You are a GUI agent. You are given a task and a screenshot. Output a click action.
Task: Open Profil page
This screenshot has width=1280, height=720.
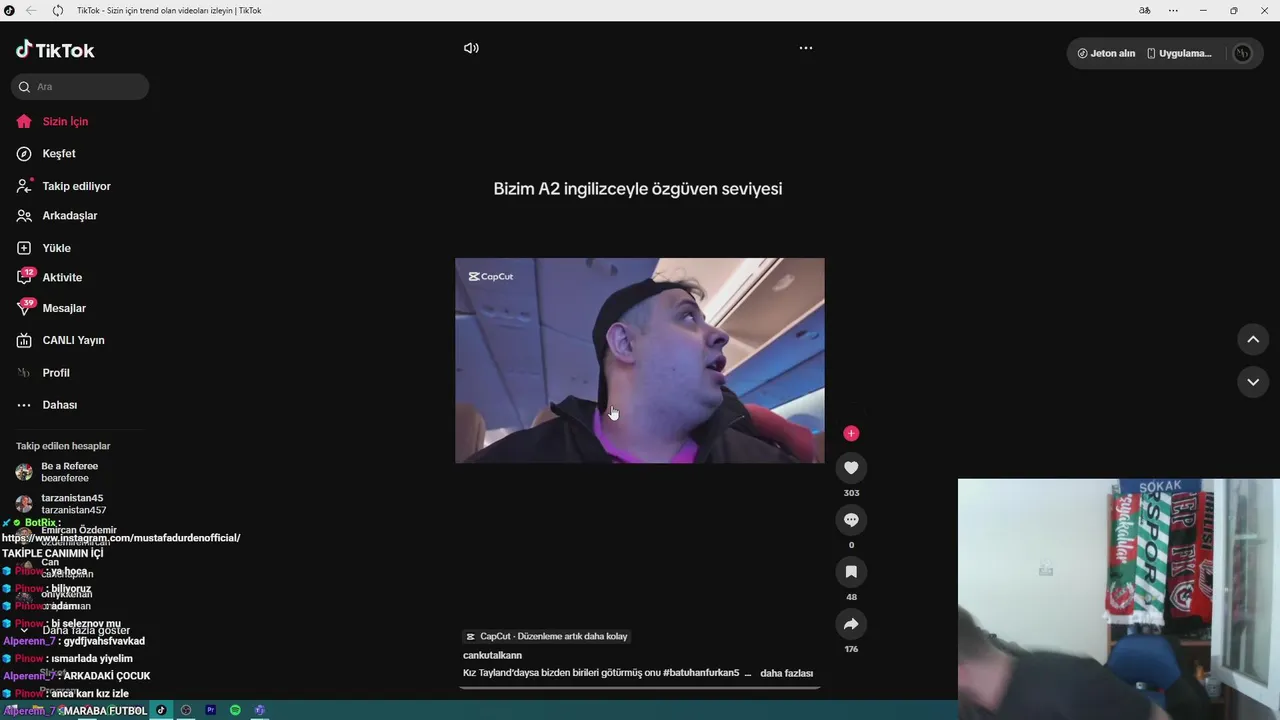point(56,373)
